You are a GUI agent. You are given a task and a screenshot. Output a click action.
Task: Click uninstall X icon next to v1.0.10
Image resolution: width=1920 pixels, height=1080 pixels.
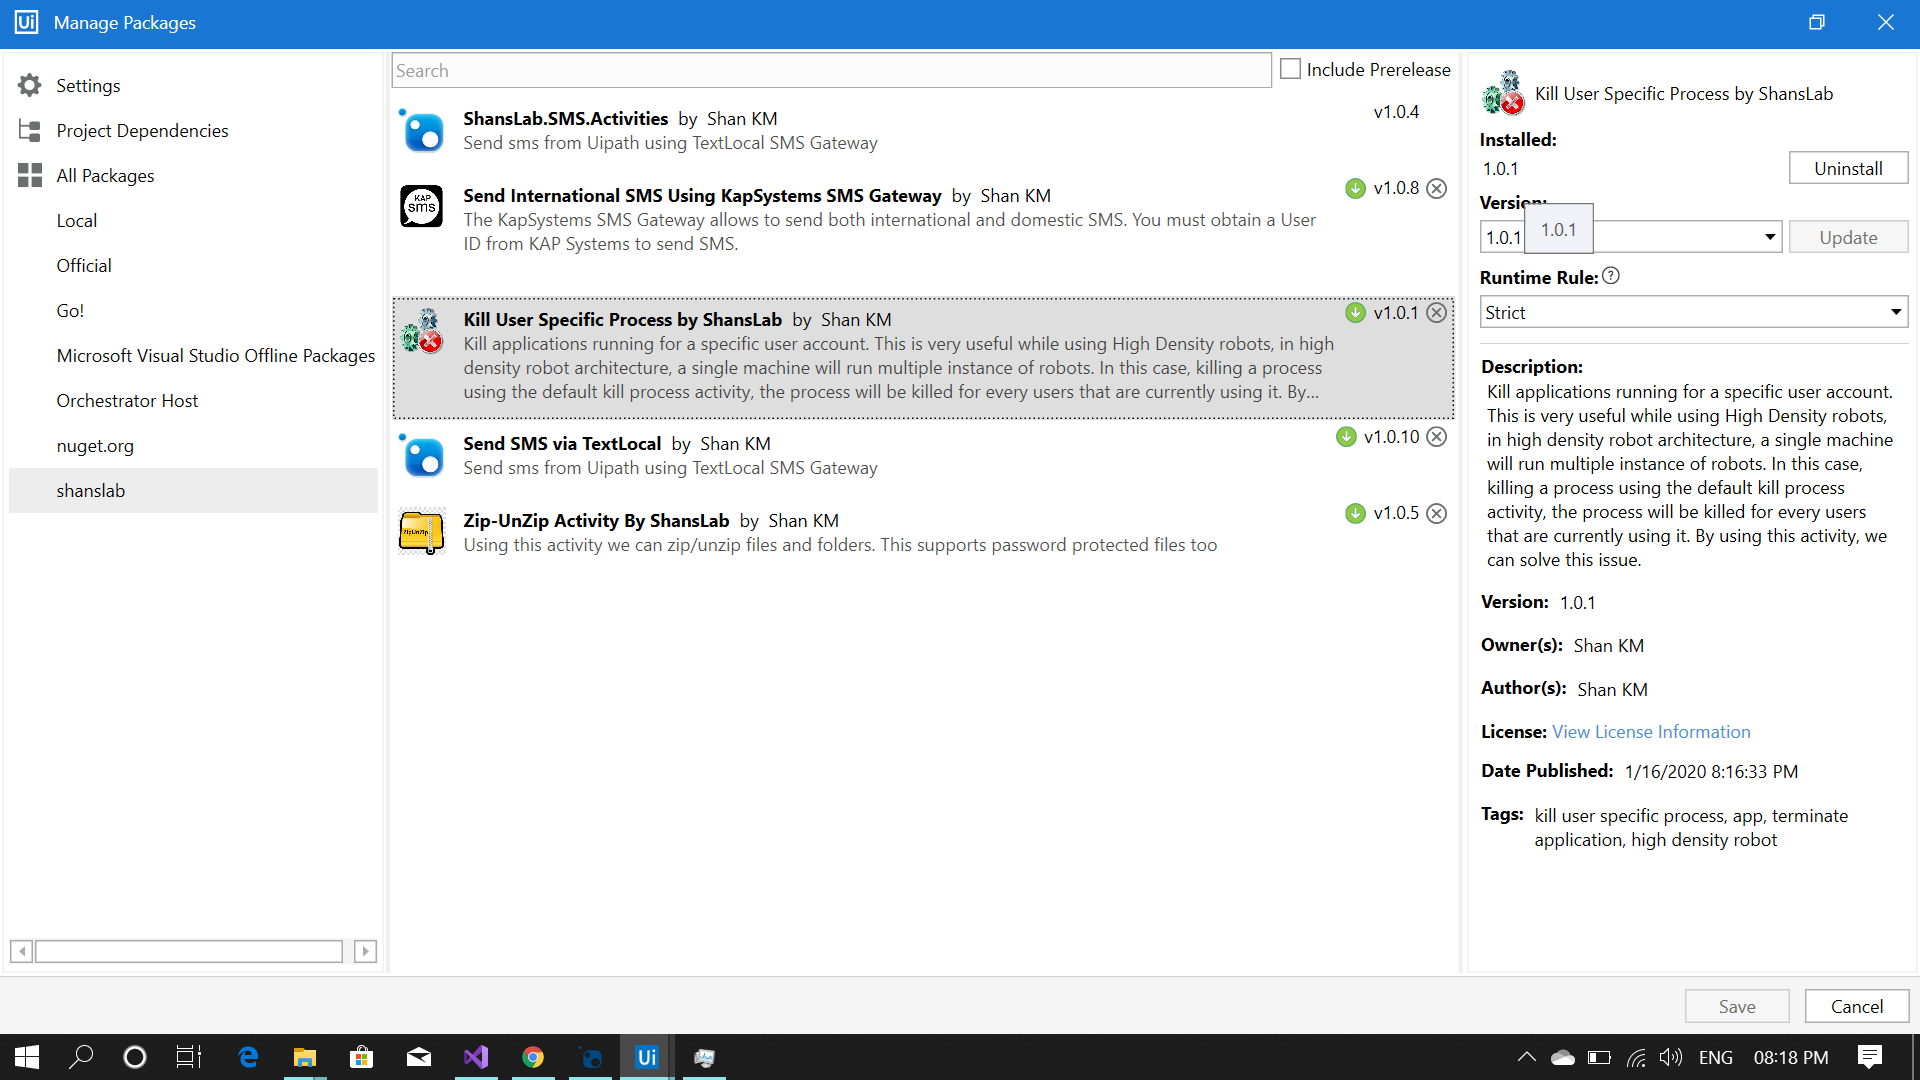[x=1437, y=437]
